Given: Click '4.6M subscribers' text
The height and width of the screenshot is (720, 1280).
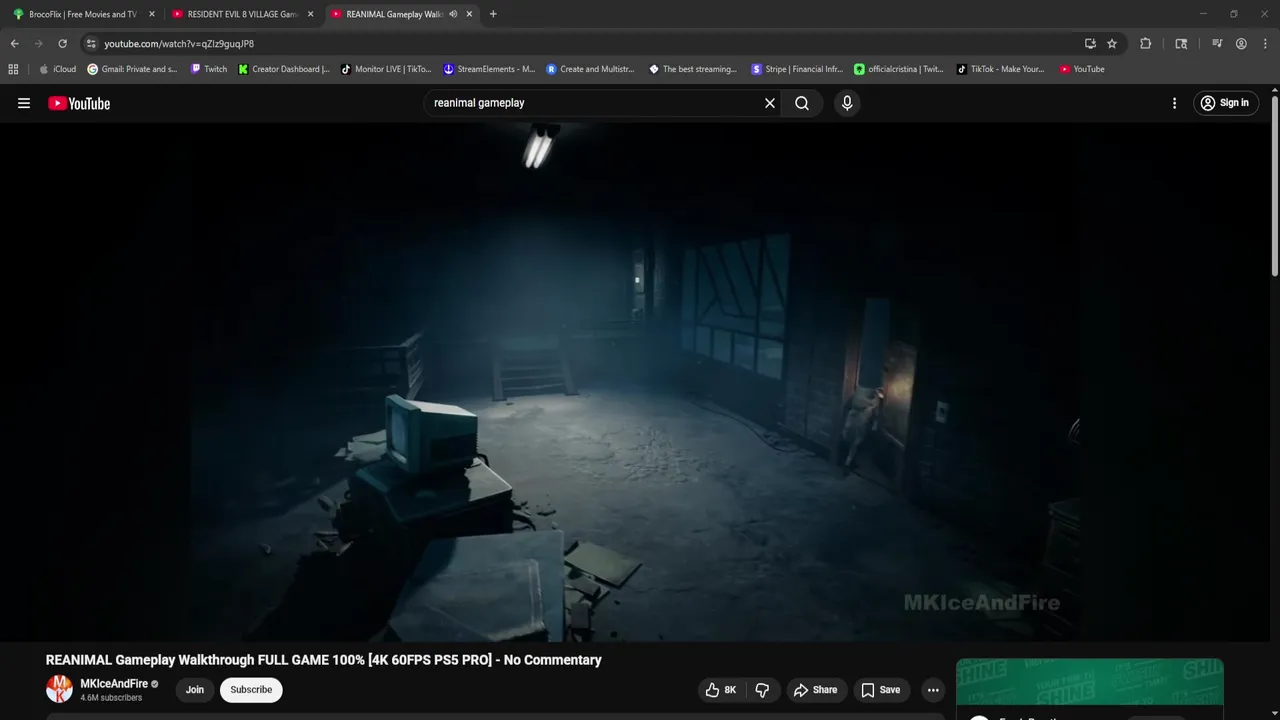Looking at the screenshot, I should point(111,698).
